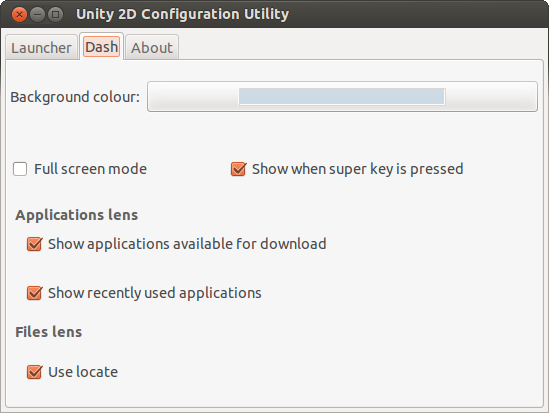This screenshot has width=549, height=413.
Task: Click the Show when super key label
Action: coord(357,169)
